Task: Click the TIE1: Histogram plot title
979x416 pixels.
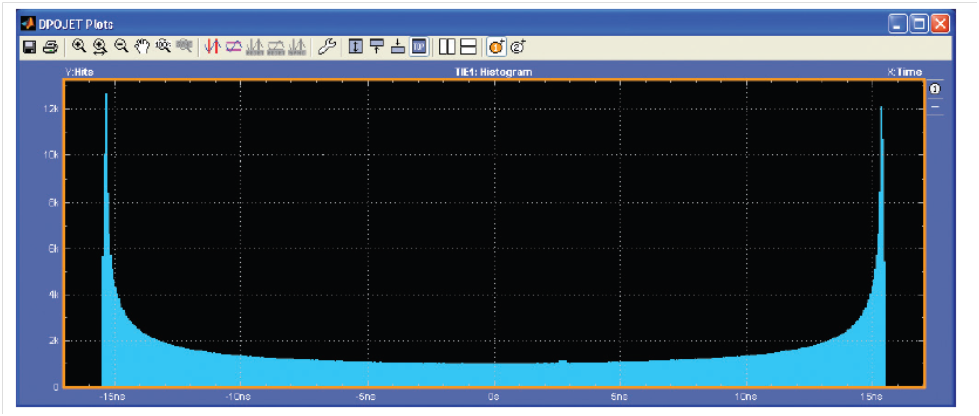Action: [x=489, y=72]
